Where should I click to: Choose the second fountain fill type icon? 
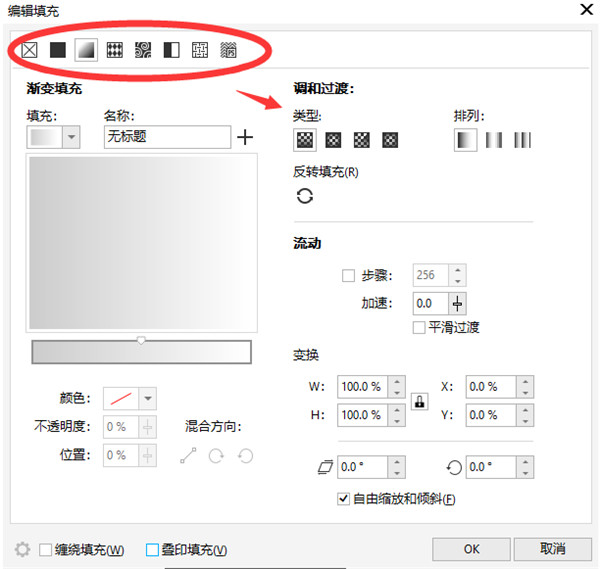[x=333, y=140]
